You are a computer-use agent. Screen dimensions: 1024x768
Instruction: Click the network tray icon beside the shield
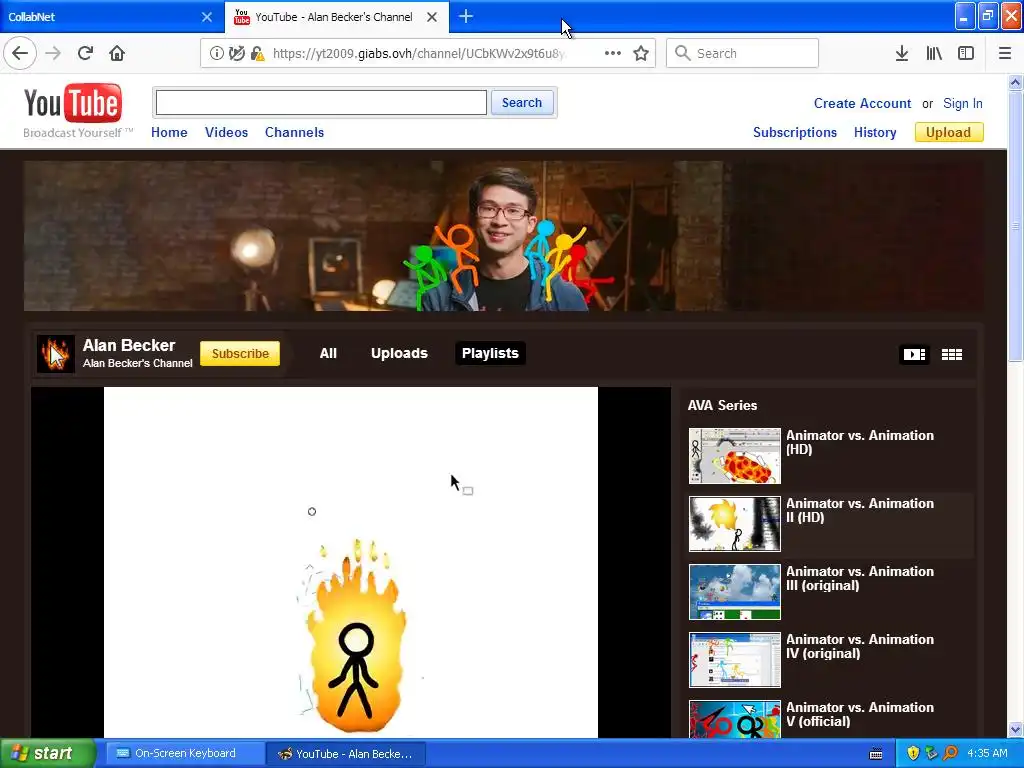pos(932,753)
